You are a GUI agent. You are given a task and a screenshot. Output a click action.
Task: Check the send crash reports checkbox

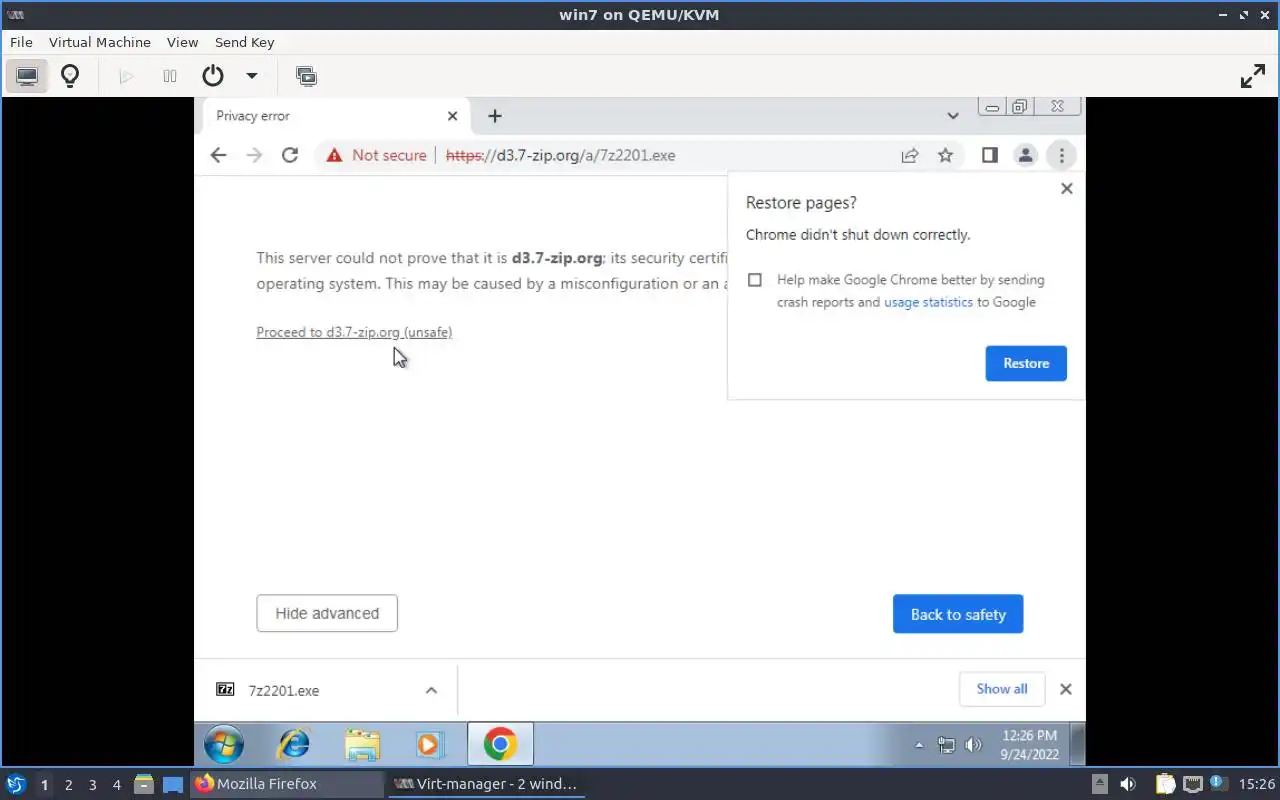(755, 280)
